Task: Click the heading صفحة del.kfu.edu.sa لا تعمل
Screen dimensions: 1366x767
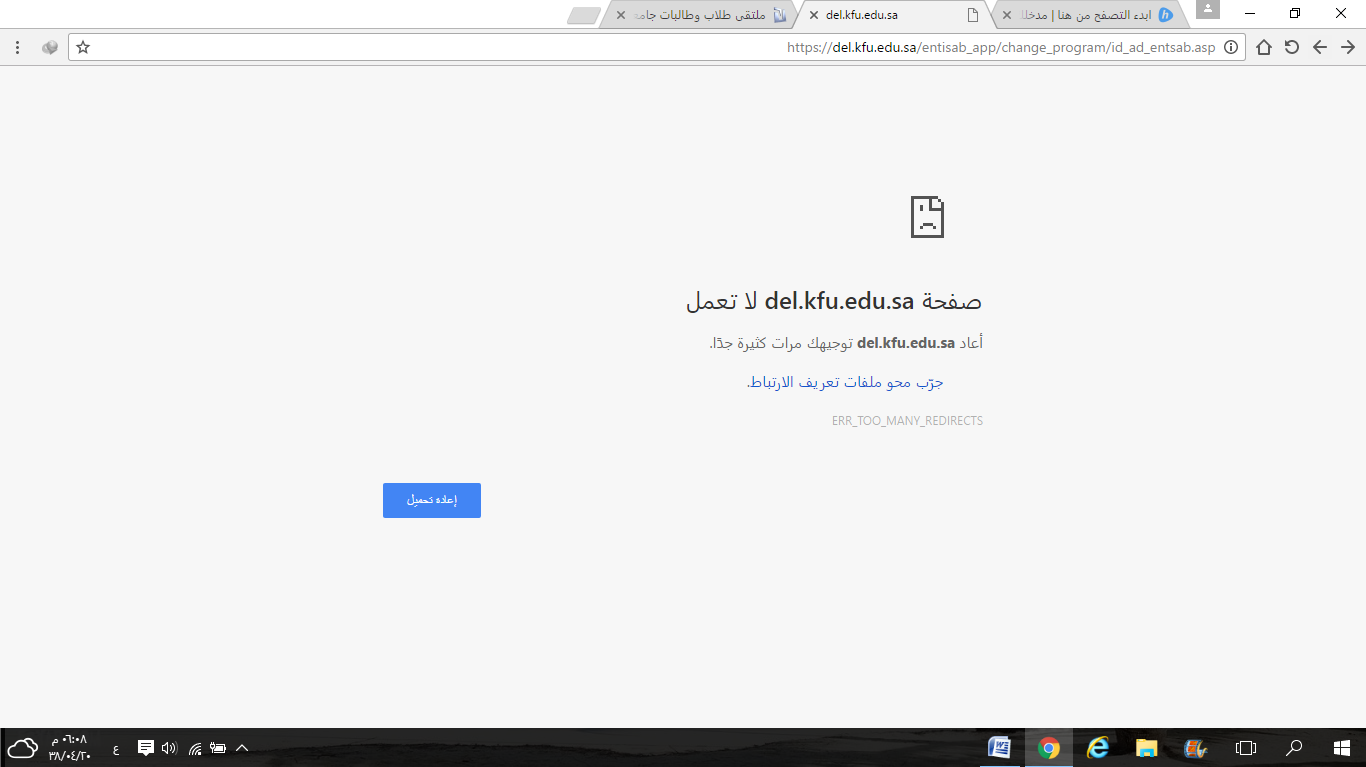Action: (x=834, y=301)
